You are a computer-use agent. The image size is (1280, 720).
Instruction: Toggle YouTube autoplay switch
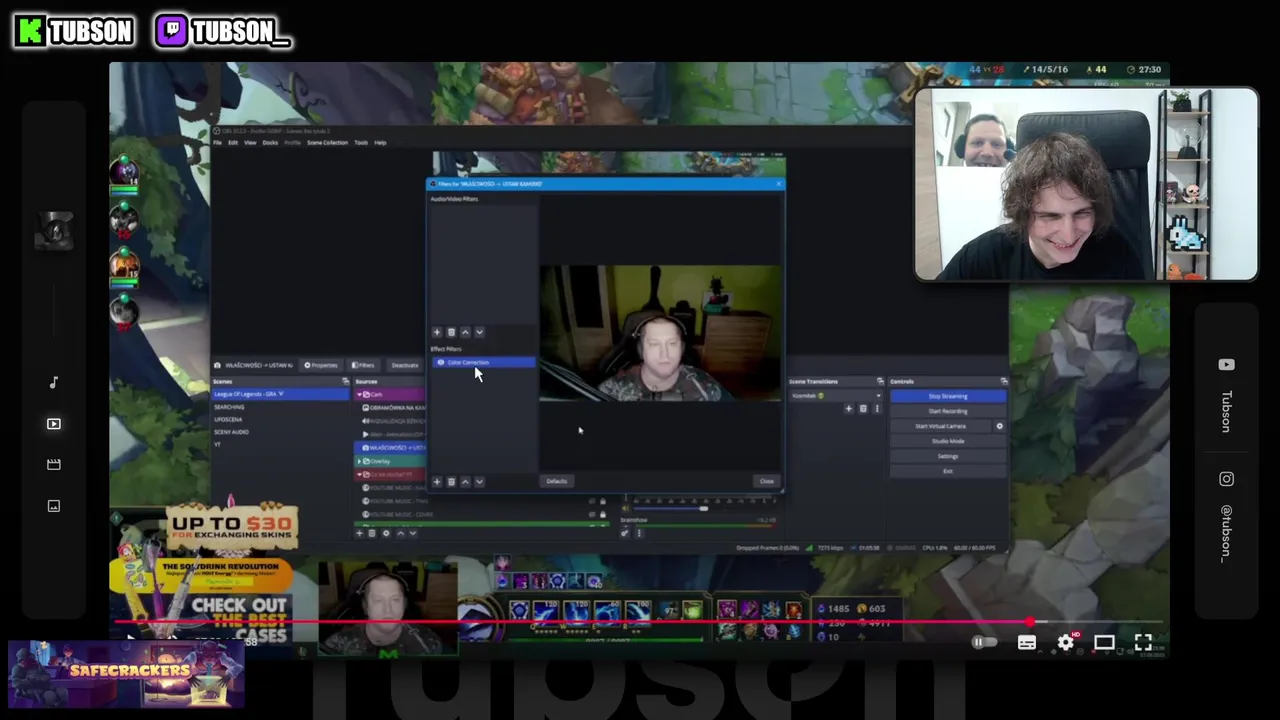click(985, 643)
